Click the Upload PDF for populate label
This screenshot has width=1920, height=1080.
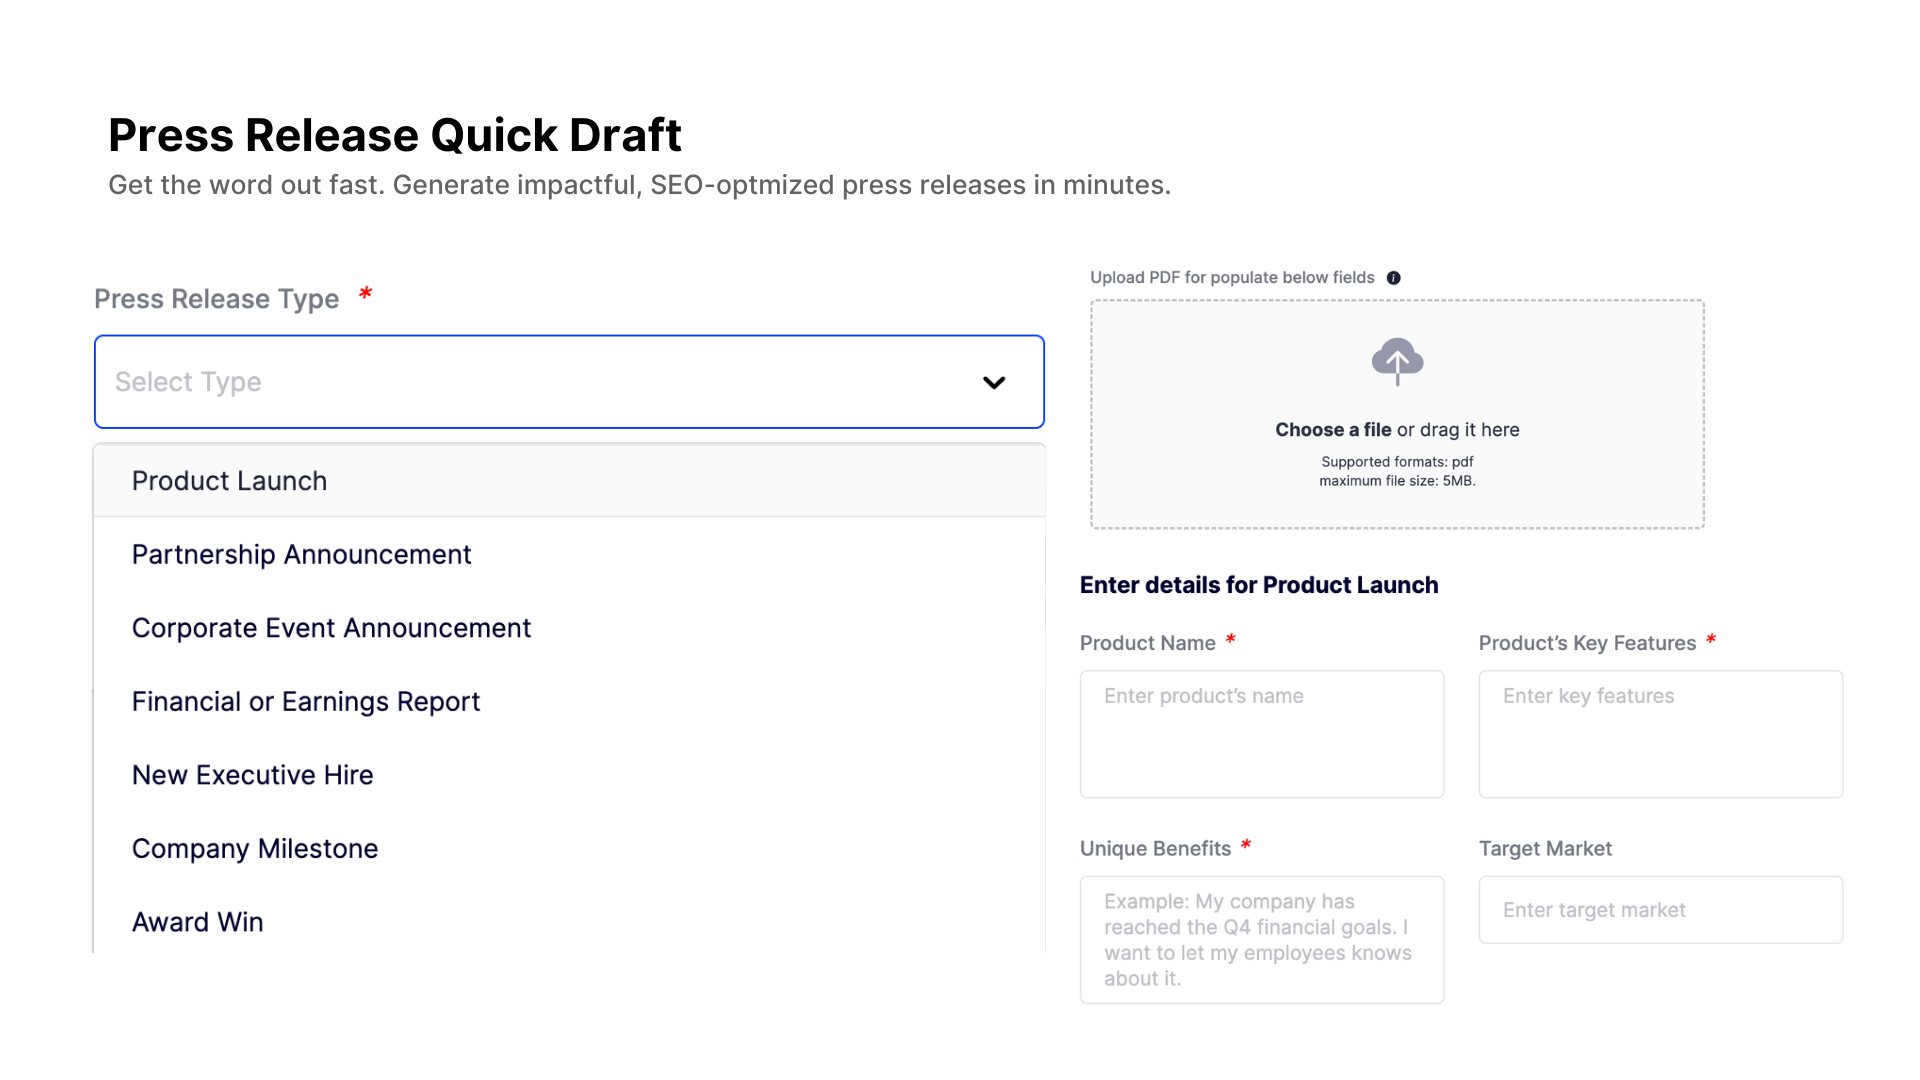[1232, 278]
